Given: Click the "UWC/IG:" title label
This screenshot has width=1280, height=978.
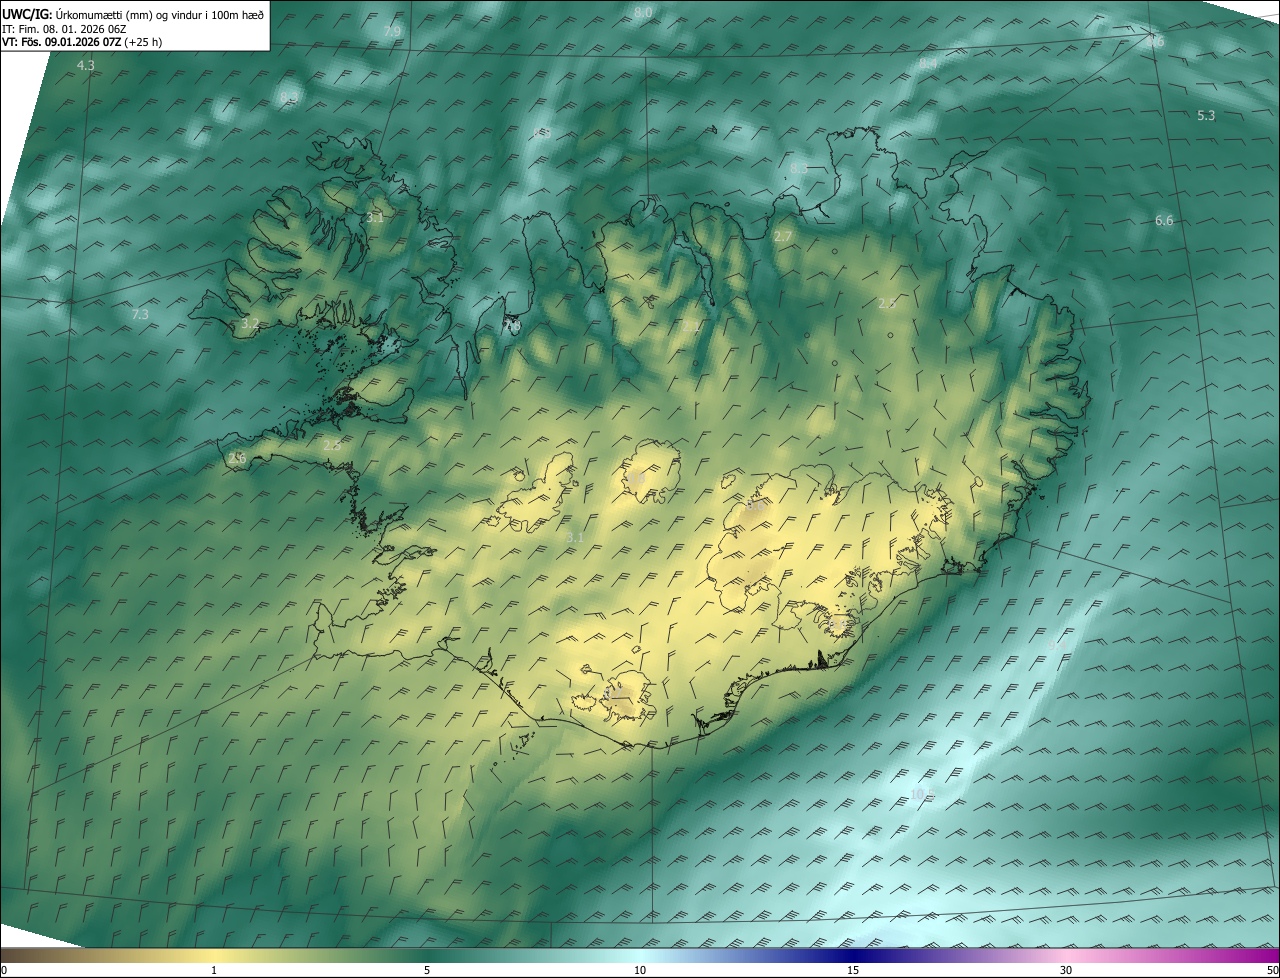Looking at the screenshot, I should pos(27,14).
